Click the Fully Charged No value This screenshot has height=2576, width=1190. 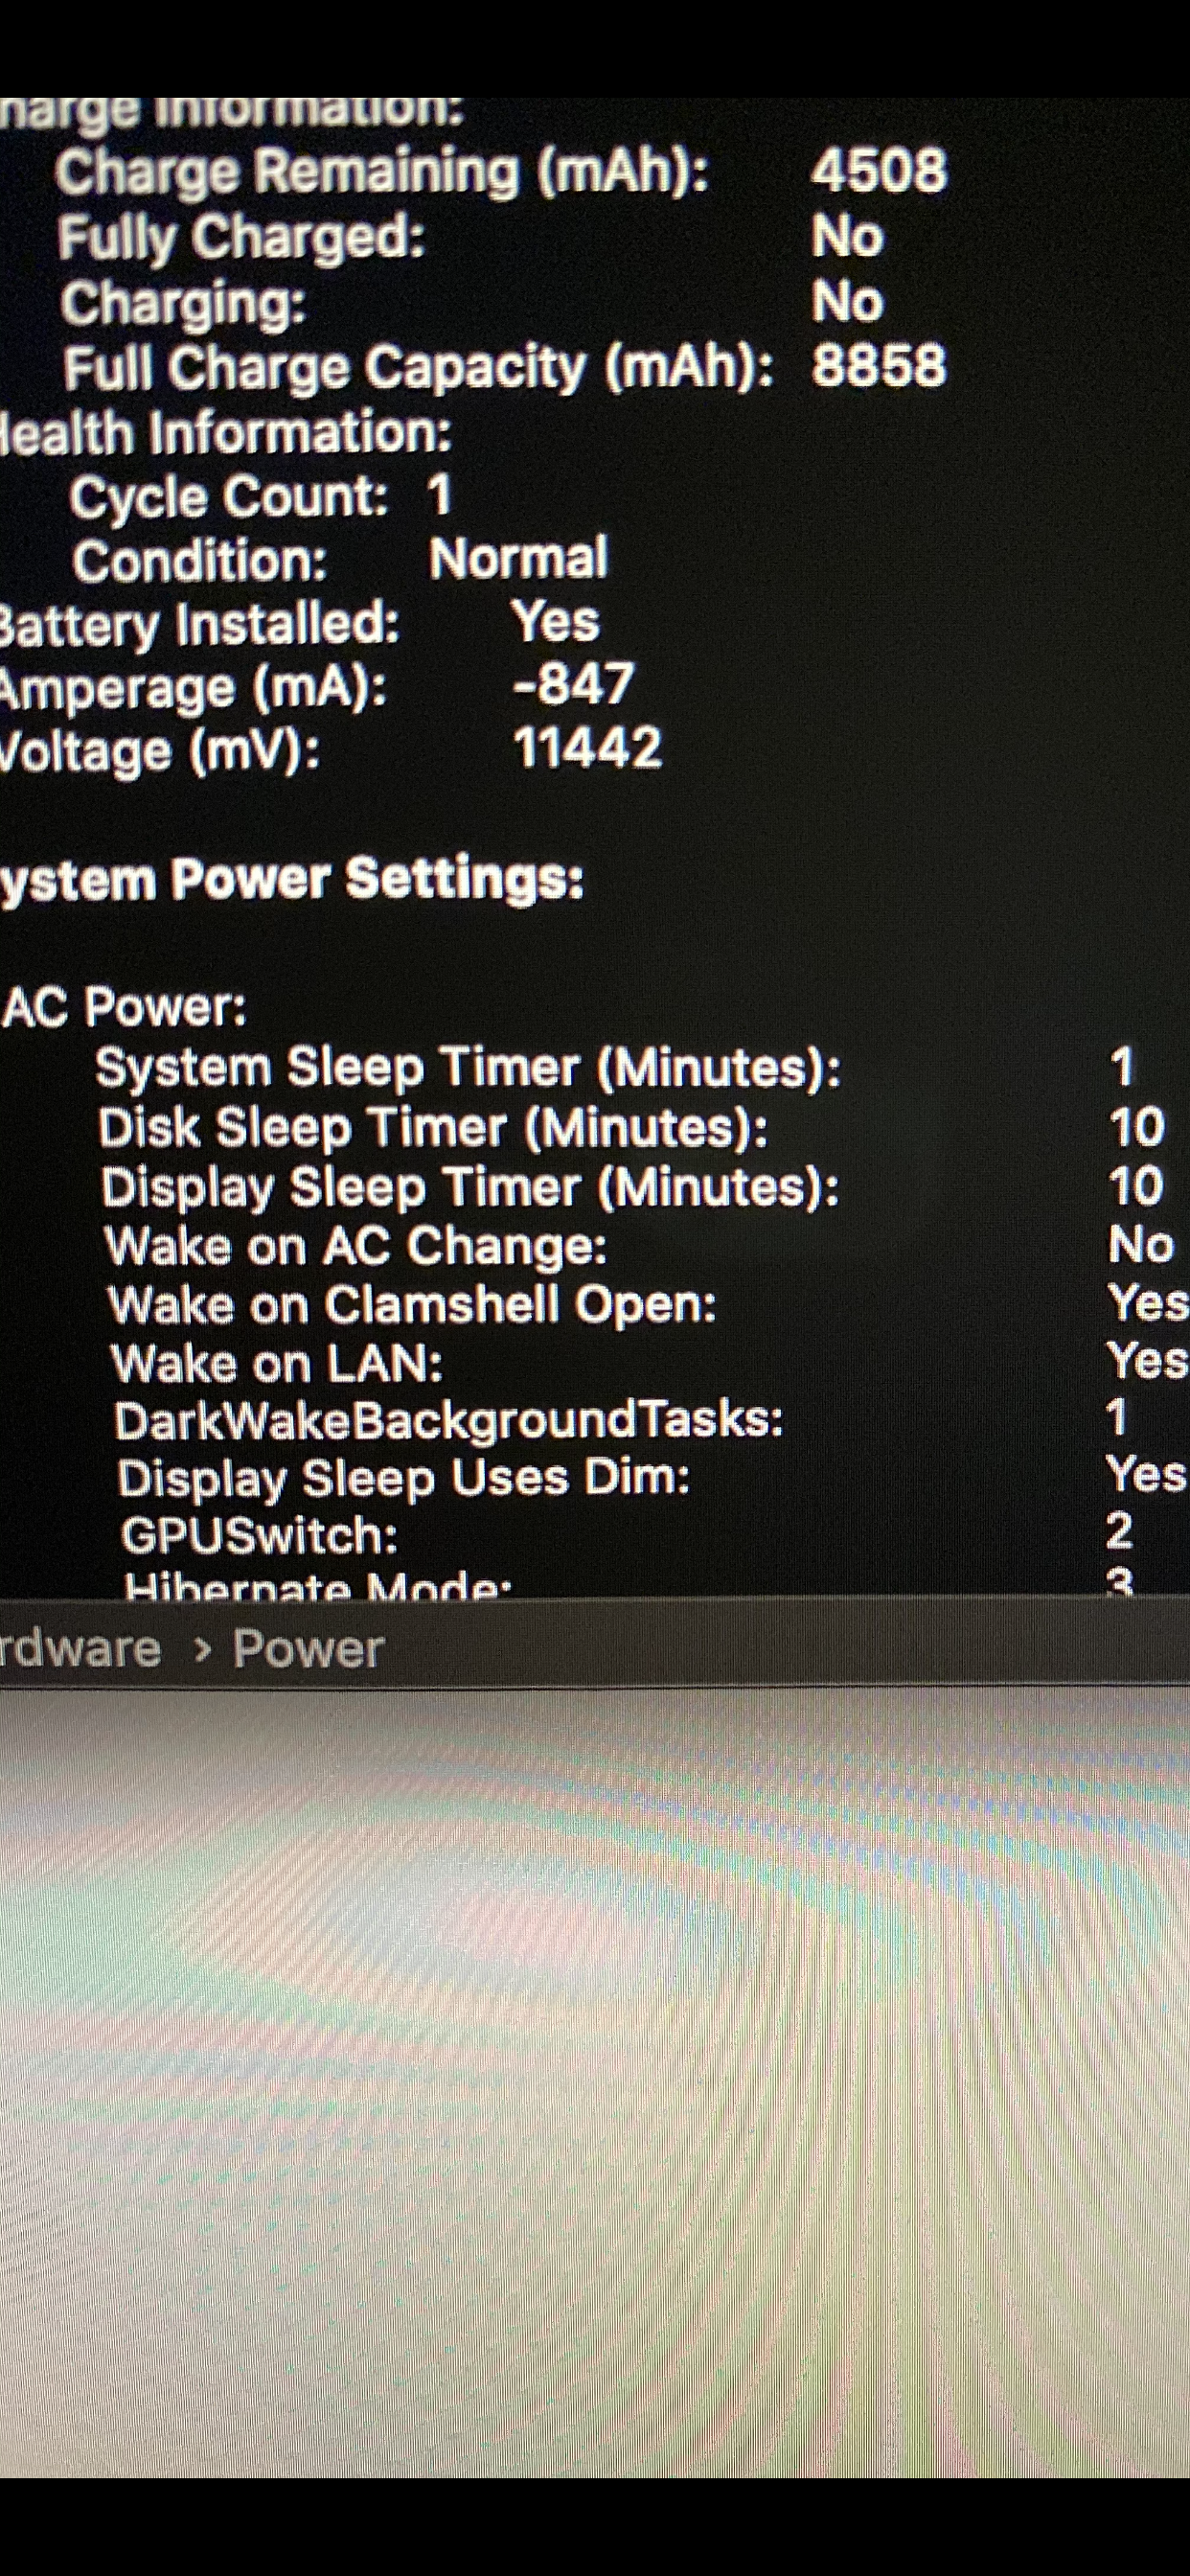point(847,238)
